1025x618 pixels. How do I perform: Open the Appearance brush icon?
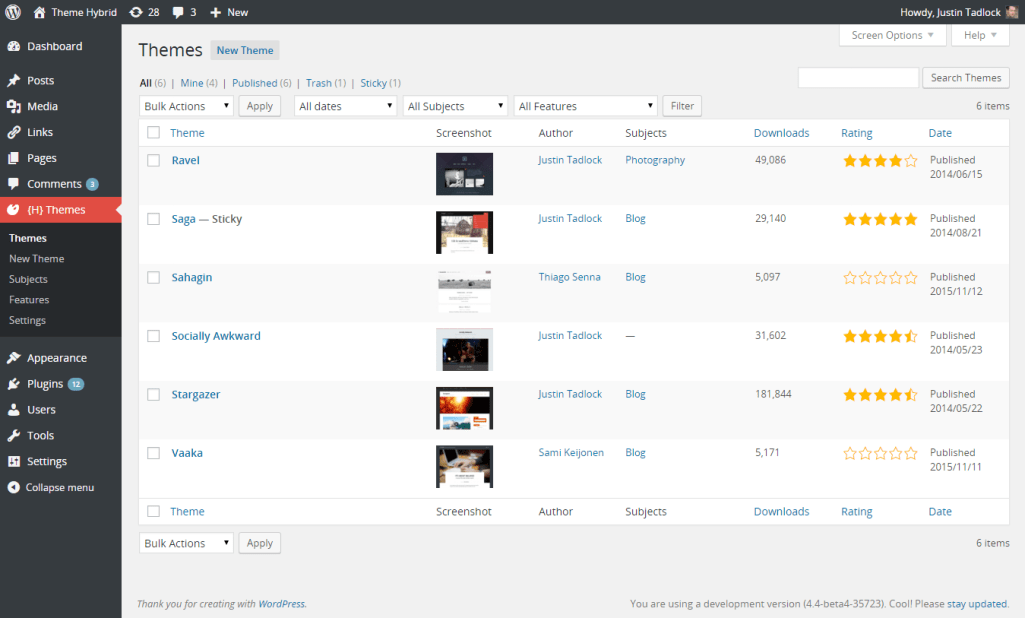14,358
